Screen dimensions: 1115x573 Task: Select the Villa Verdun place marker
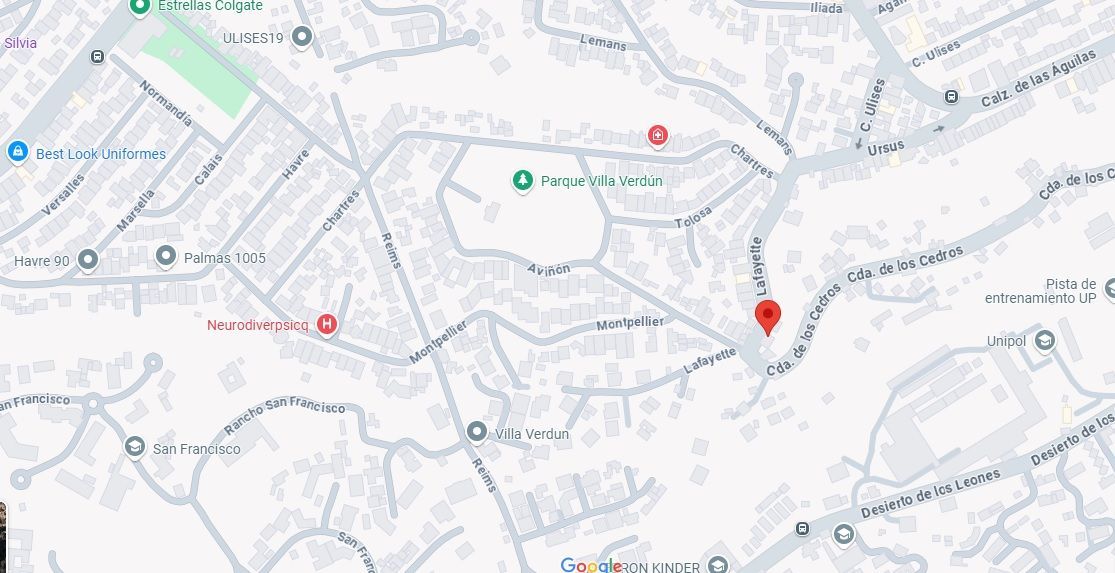476,432
